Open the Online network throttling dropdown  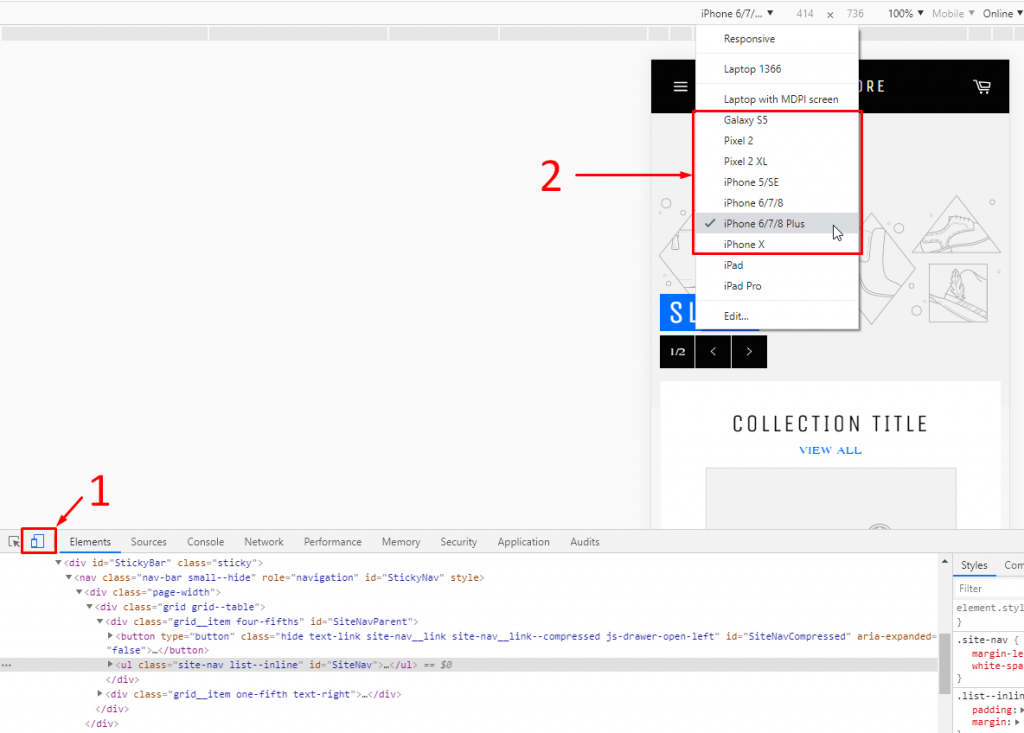[x=1001, y=13]
